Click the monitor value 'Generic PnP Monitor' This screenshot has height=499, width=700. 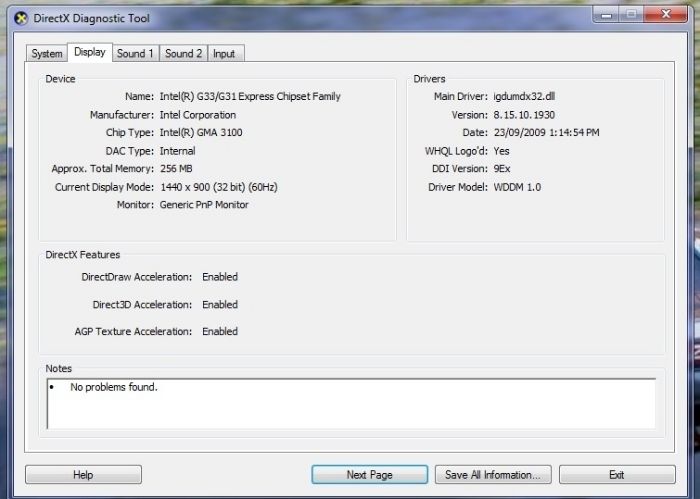(x=204, y=205)
